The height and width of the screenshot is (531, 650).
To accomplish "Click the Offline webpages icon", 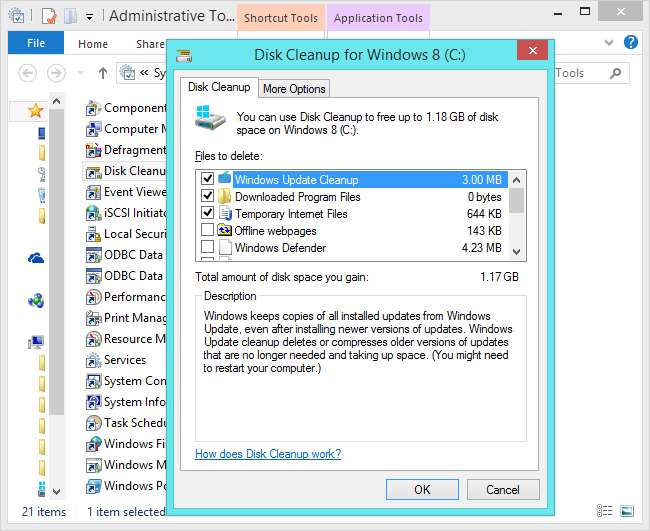I will click(225, 230).
